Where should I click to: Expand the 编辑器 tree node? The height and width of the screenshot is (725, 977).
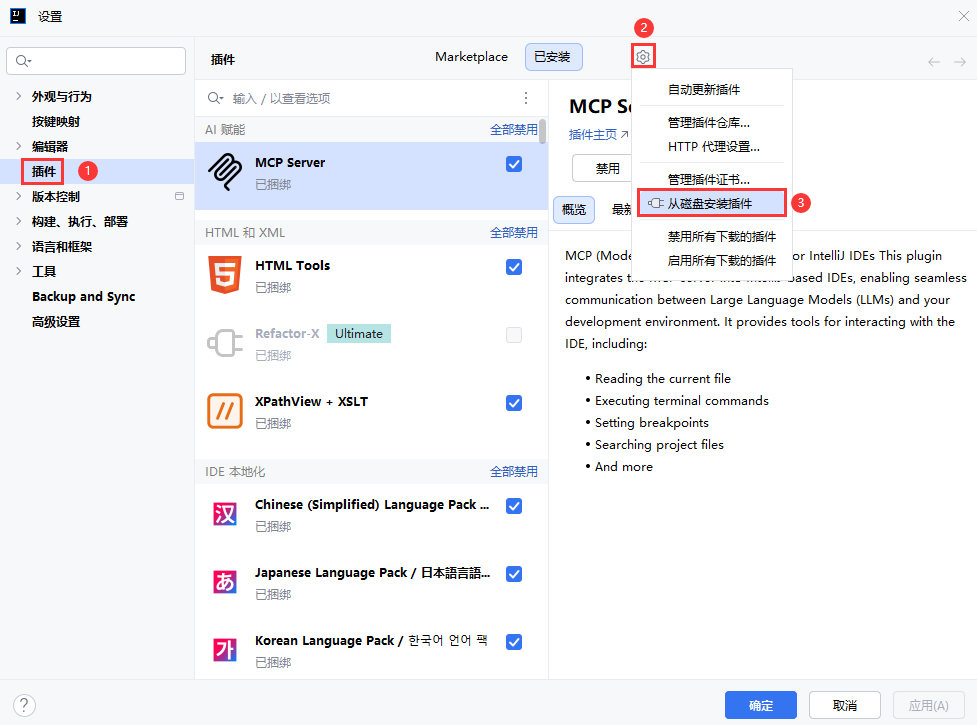(19, 146)
